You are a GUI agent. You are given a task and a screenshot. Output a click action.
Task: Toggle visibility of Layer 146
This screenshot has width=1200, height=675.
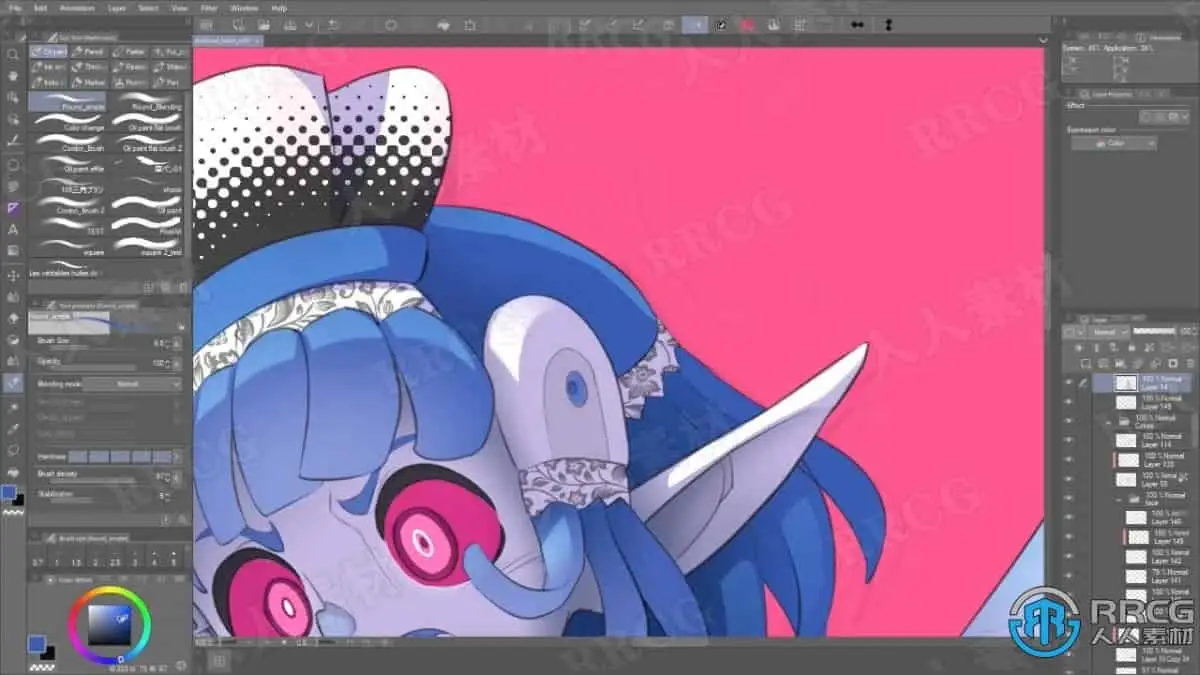click(1068, 517)
